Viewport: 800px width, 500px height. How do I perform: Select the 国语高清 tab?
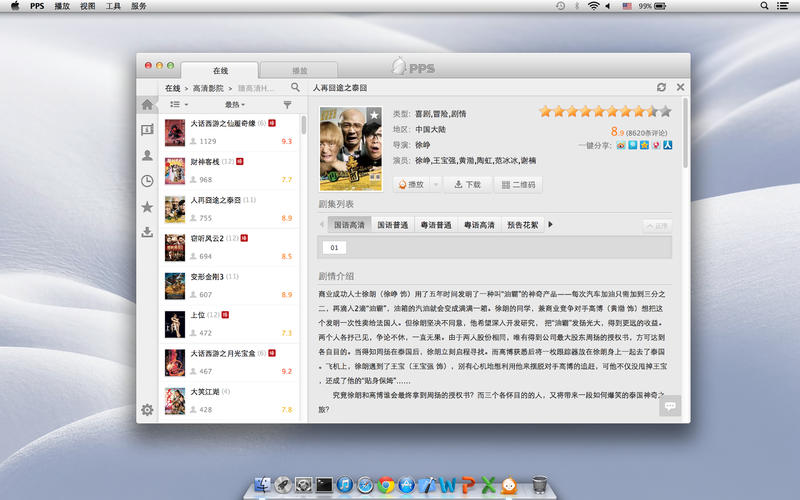(349, 224)
